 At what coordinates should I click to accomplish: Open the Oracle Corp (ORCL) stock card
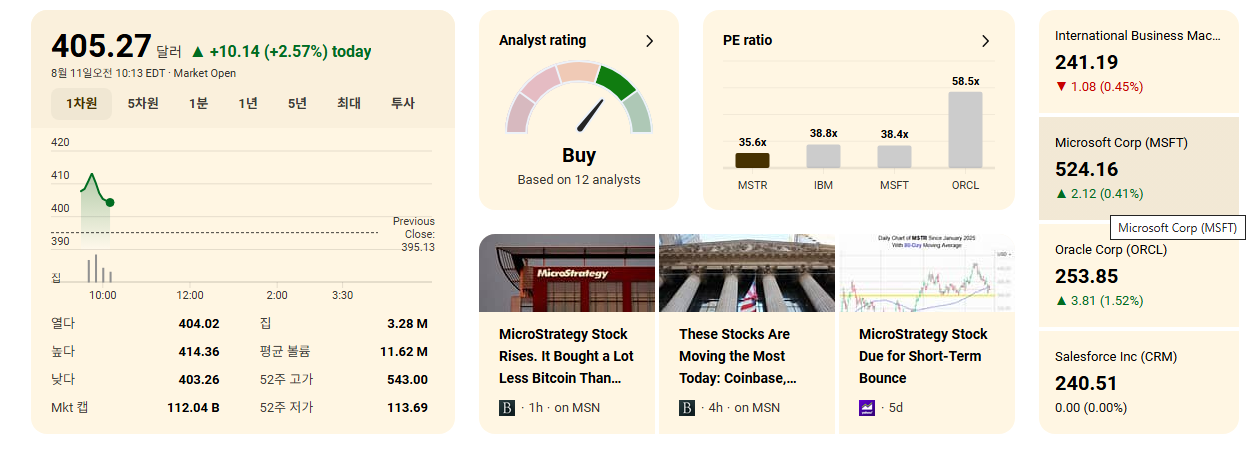(x=1139, y=277)
